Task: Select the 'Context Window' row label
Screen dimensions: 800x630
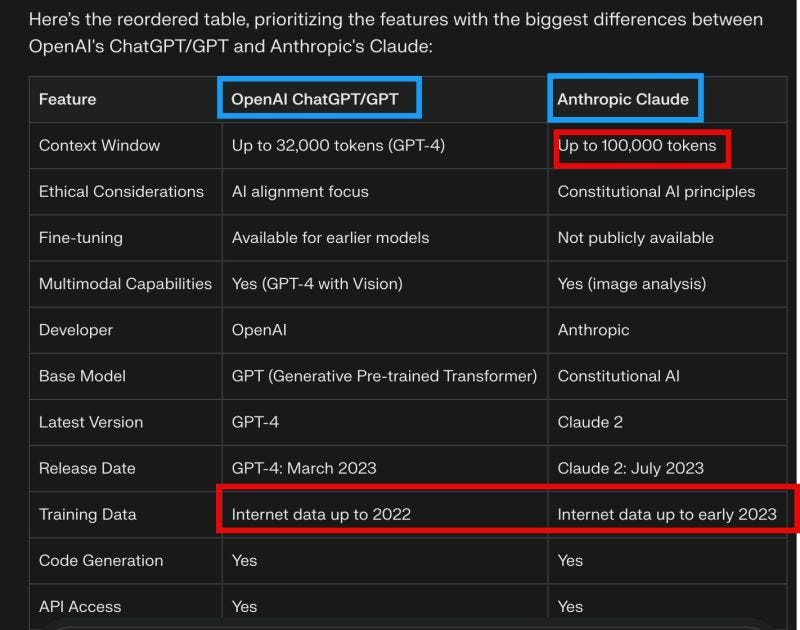Action: 99,145
